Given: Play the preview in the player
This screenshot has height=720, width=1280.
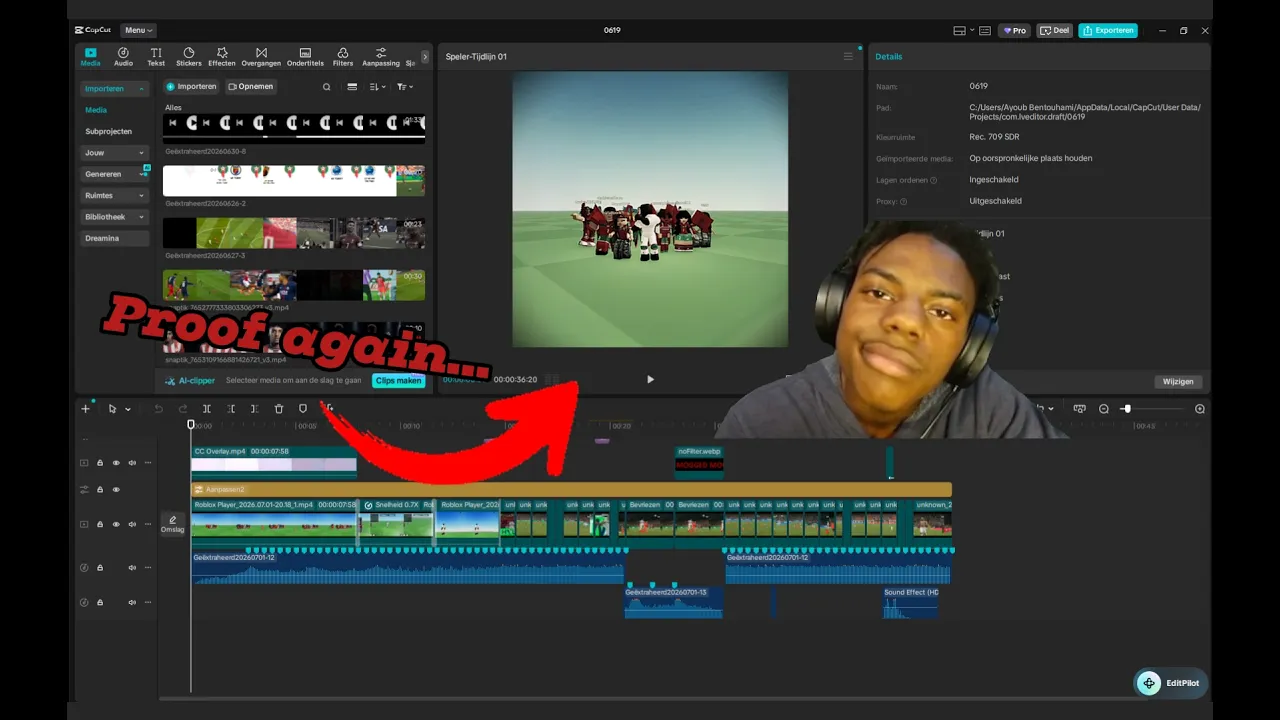Looking at the screenshot, I should [650, 380].
